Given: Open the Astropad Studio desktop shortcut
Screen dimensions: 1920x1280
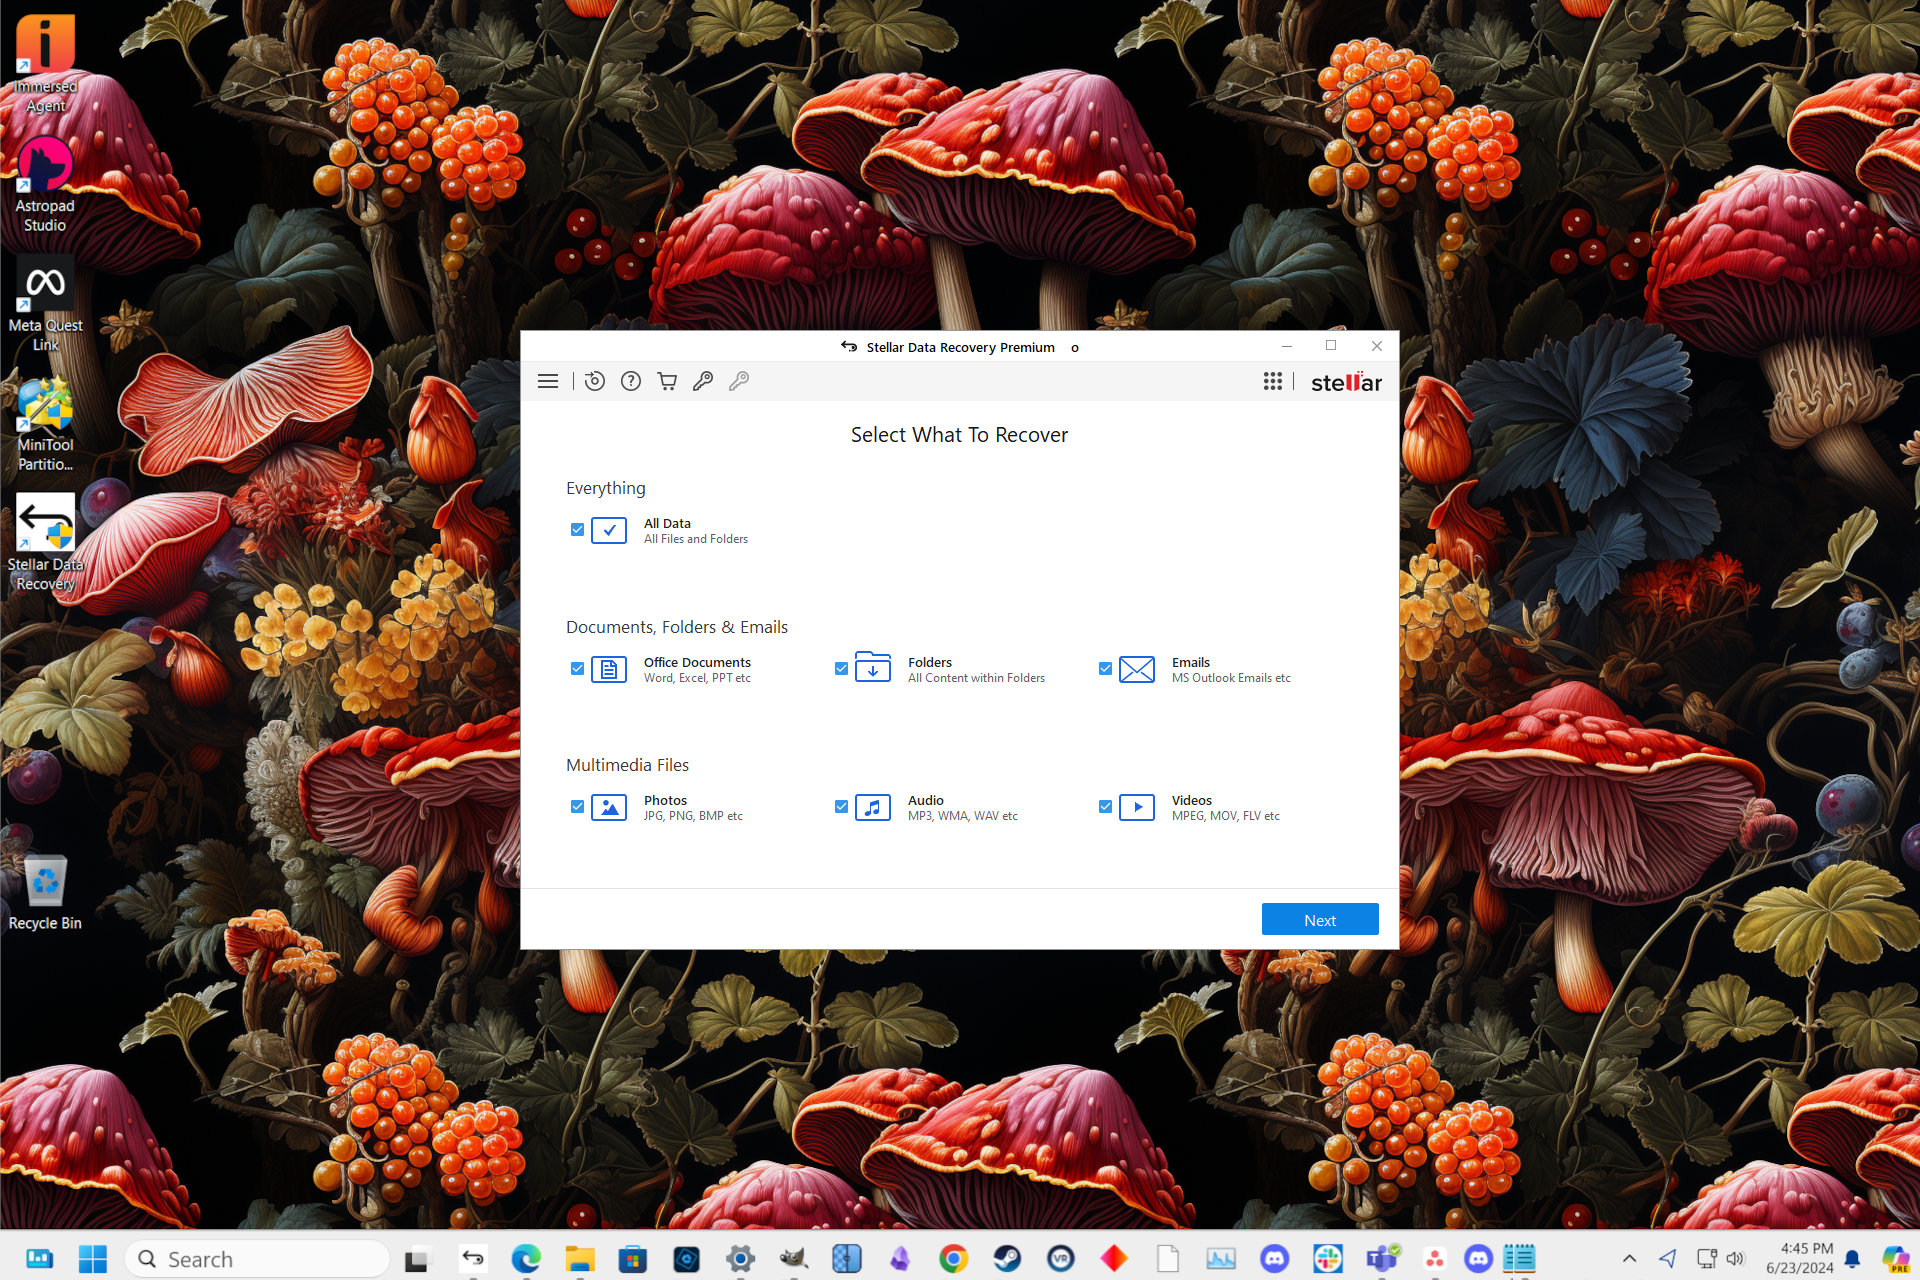Looking at the screenshot, I should coord(45,184).
